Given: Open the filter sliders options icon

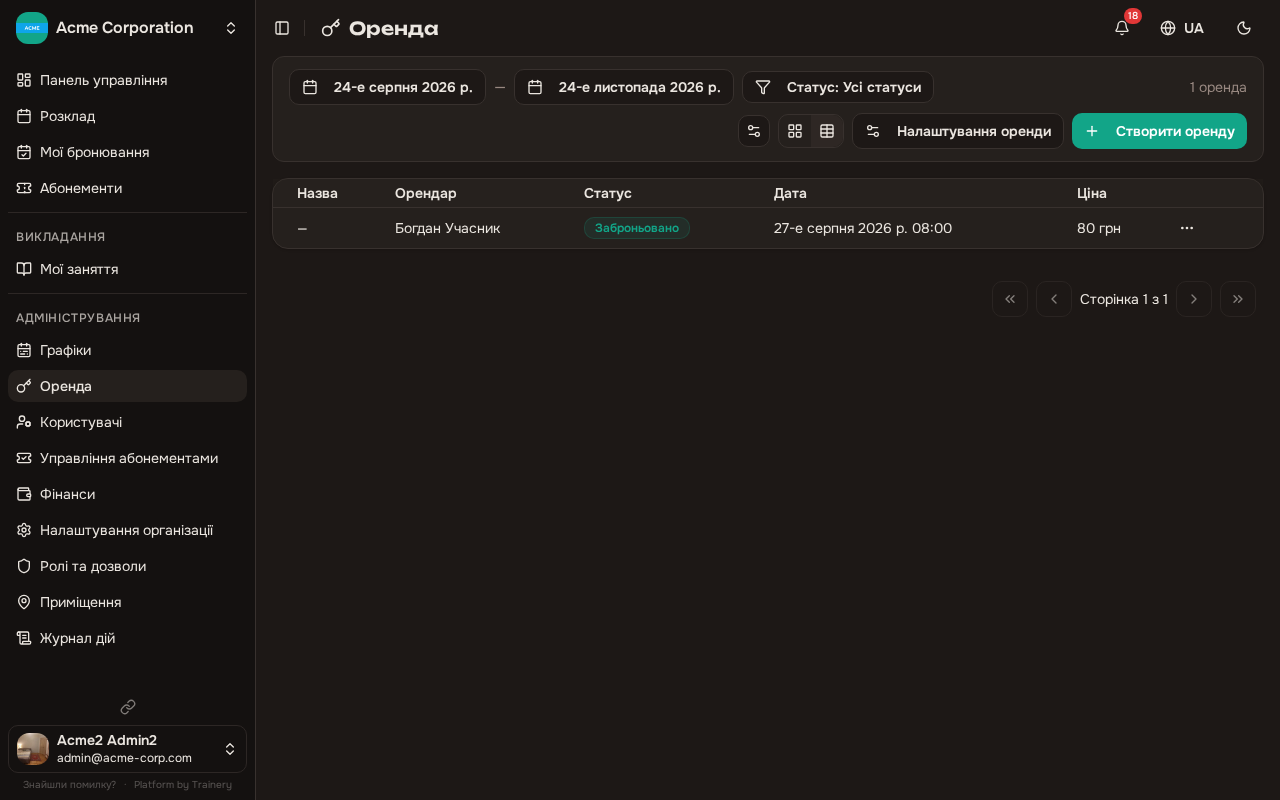Looking at the screenshot, I should tap(754, 131).
